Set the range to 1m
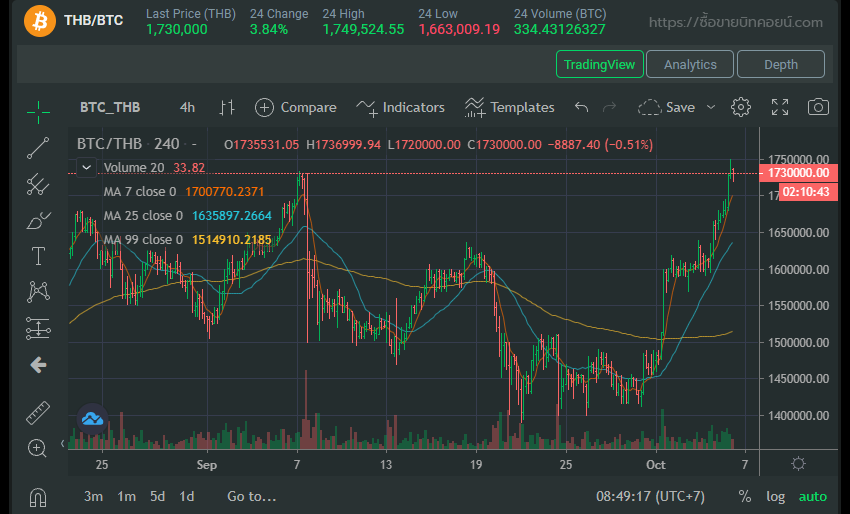 (x=127, y=496)
